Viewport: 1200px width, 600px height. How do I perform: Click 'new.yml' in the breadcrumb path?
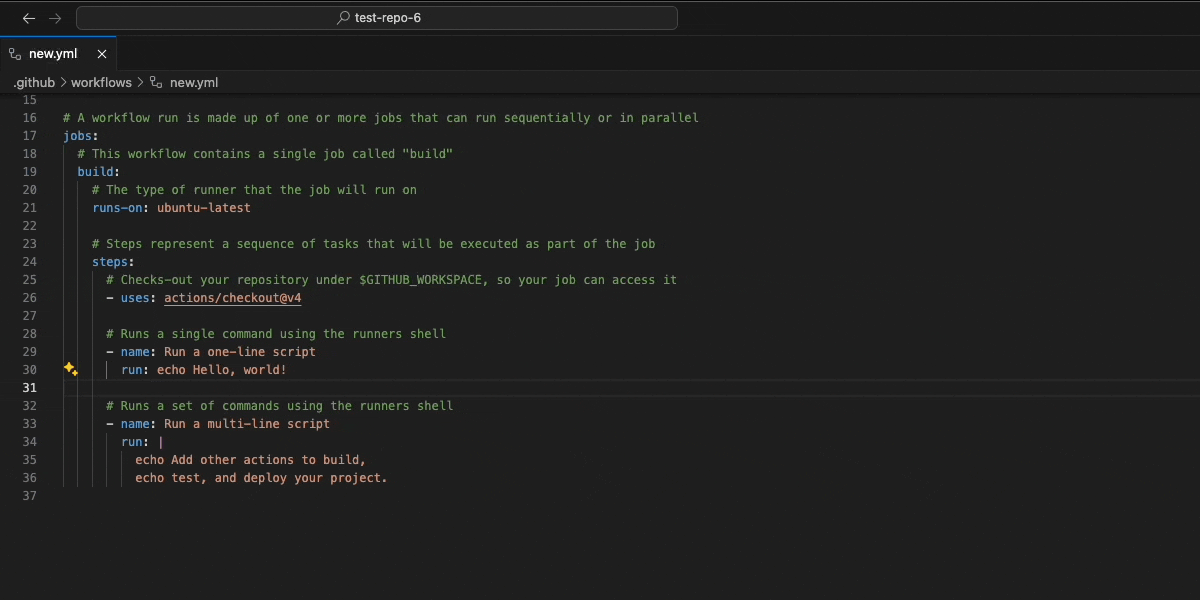(x=193, y=82)
